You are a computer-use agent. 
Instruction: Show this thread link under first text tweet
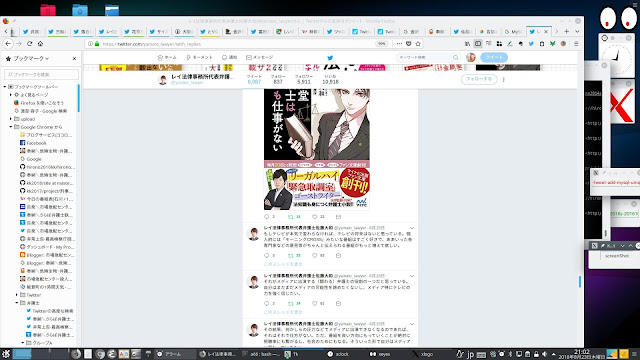(x=283, y=264)
